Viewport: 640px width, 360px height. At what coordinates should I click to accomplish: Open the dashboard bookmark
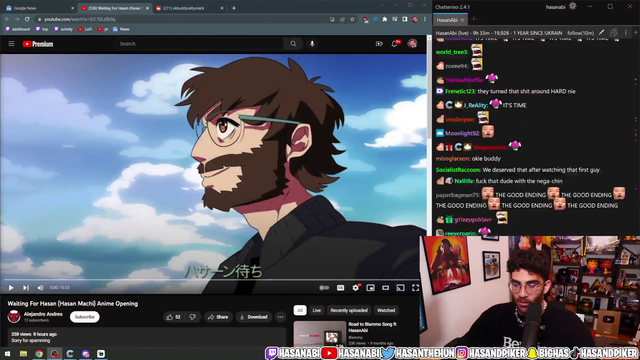point(18,29)
